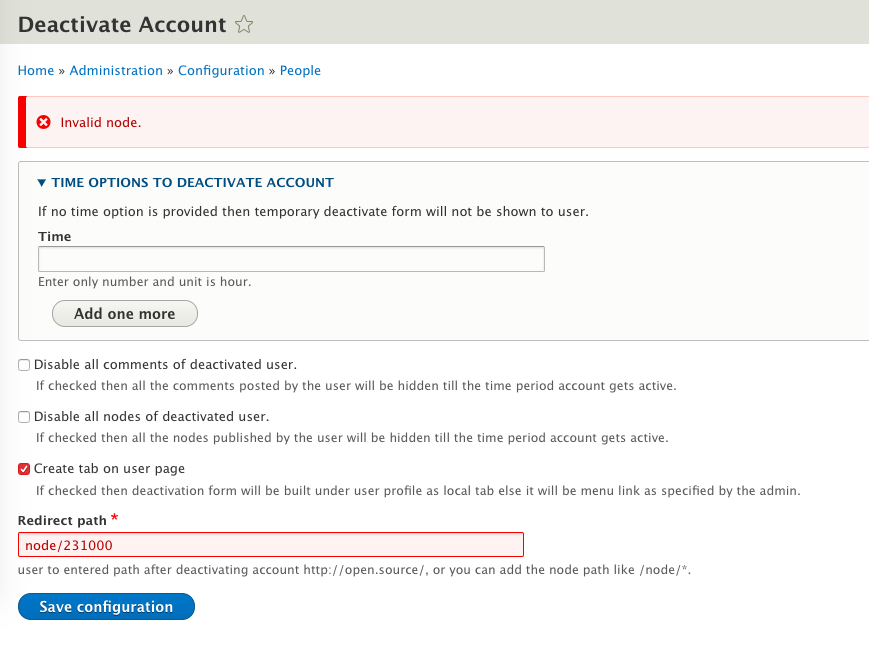Enable 'Disable all comments of deactivated user'
Screen dimensions: 869x662
click(23, 364)
